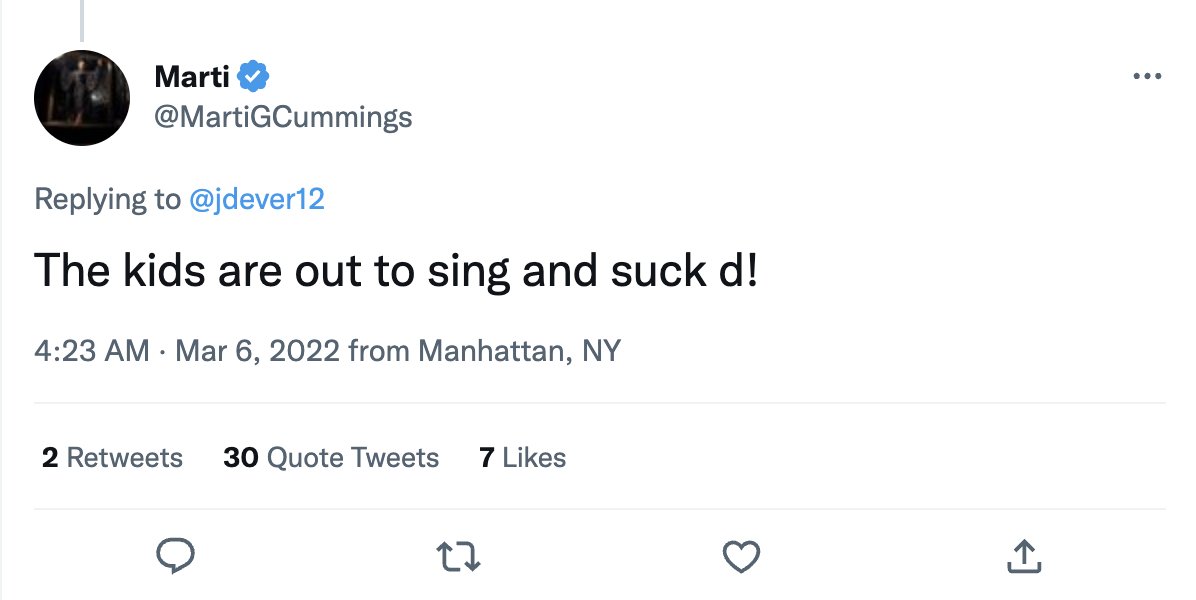The height and width of the screenshot is (600, 1196).
Task: Open the Manhattan, NY location link
Action: (519, 351)
